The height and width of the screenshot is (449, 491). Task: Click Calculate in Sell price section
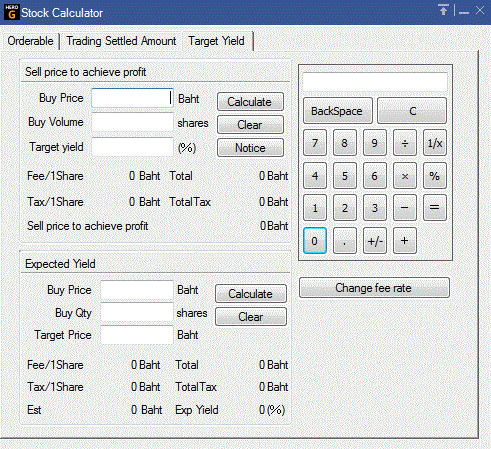coord(250,102)
